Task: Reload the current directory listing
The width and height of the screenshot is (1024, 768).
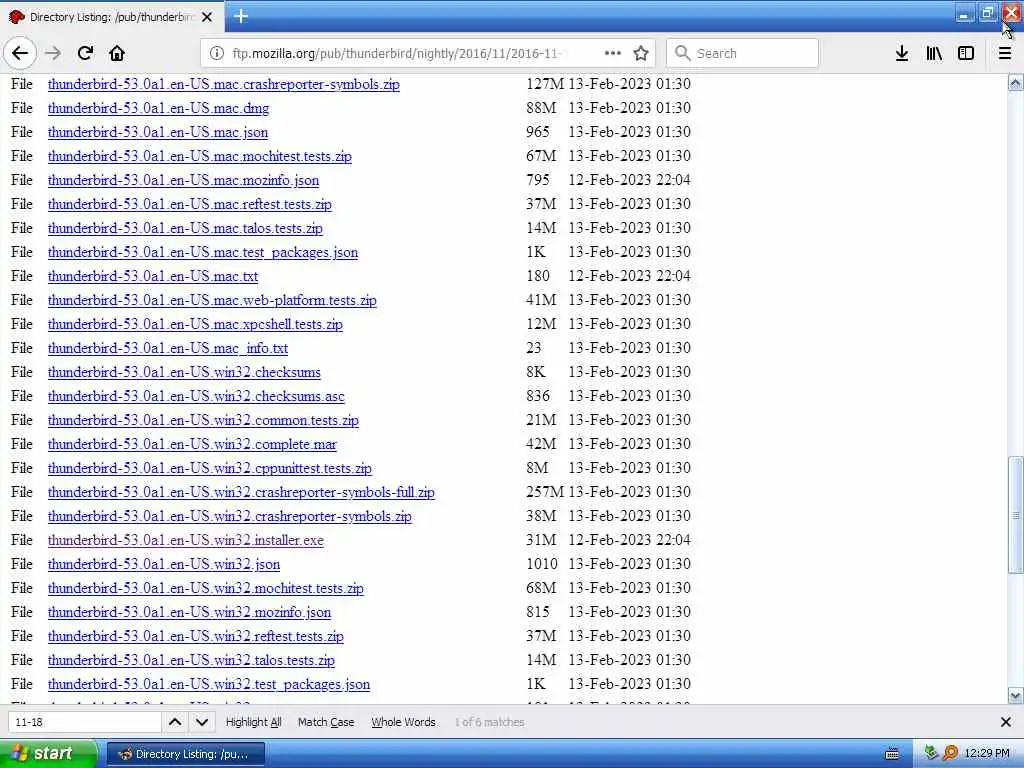Action: 85,53
